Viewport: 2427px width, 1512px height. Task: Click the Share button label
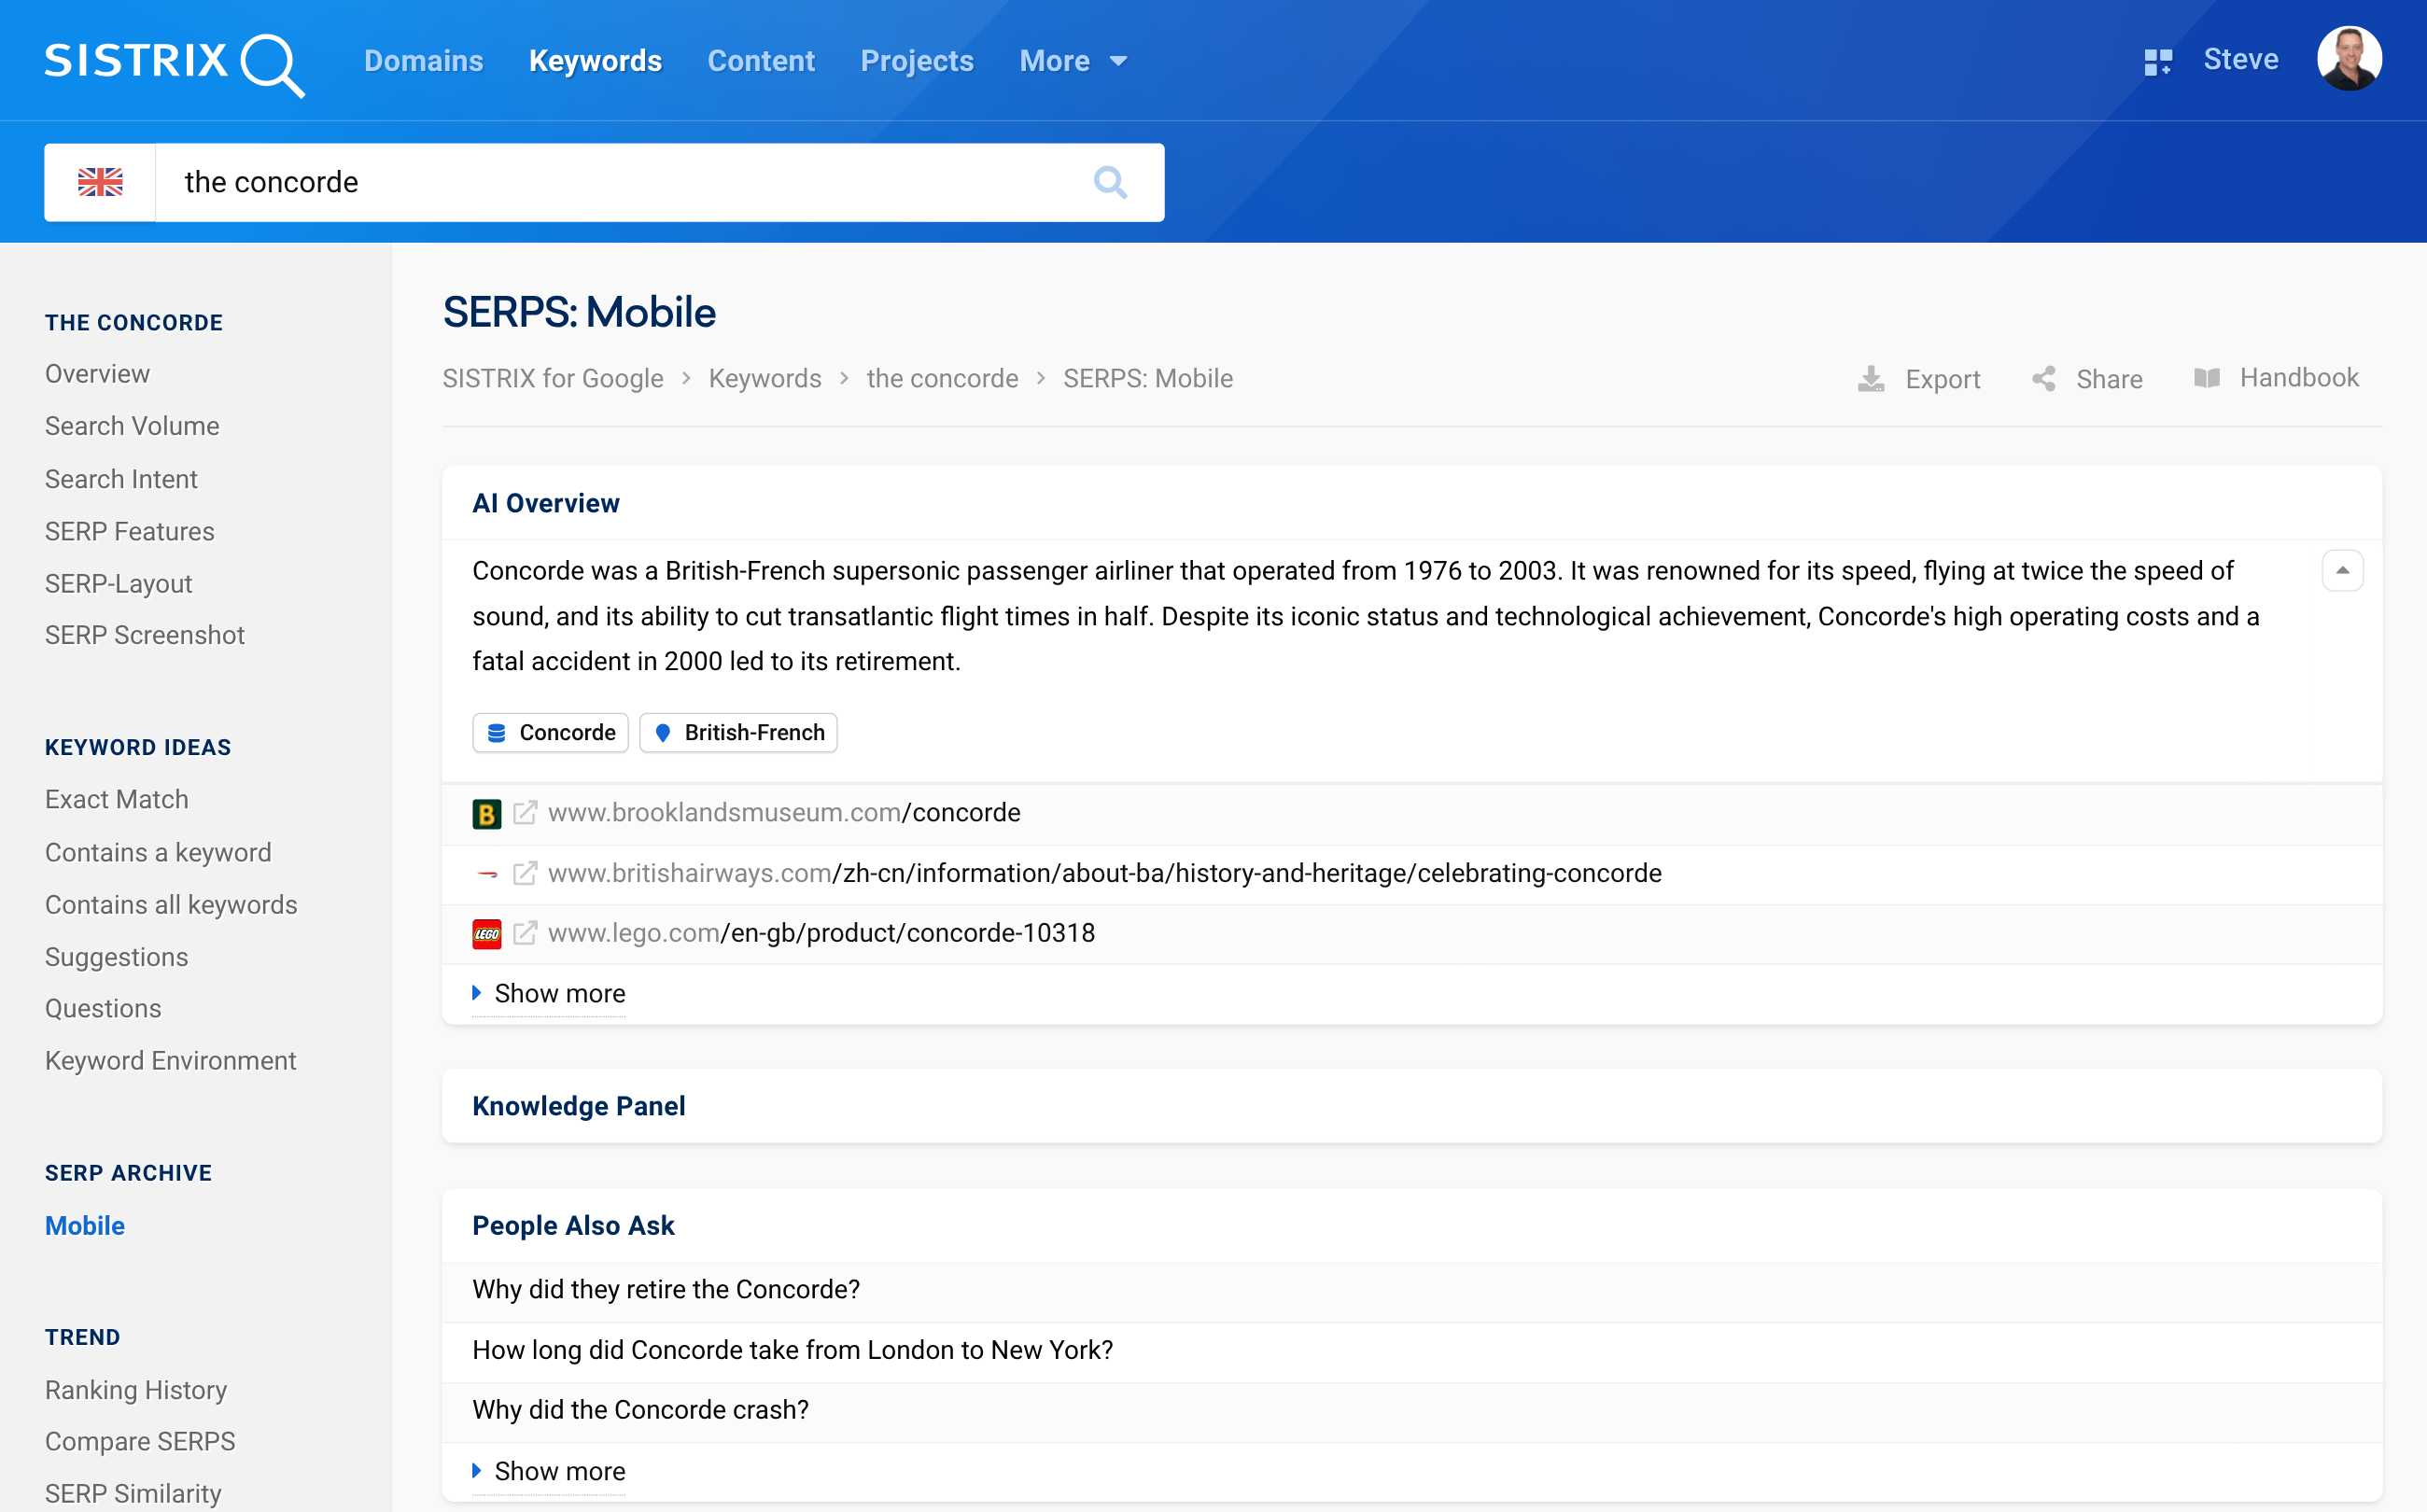pyautogui.click(x=2109, y=379)
